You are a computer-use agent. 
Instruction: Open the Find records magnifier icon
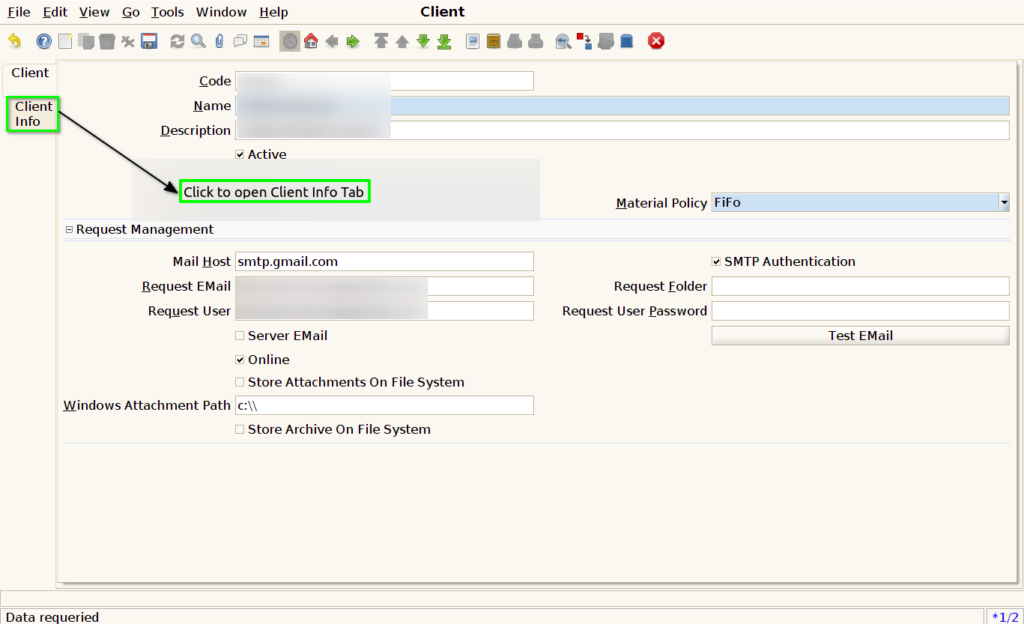(199, 41)
